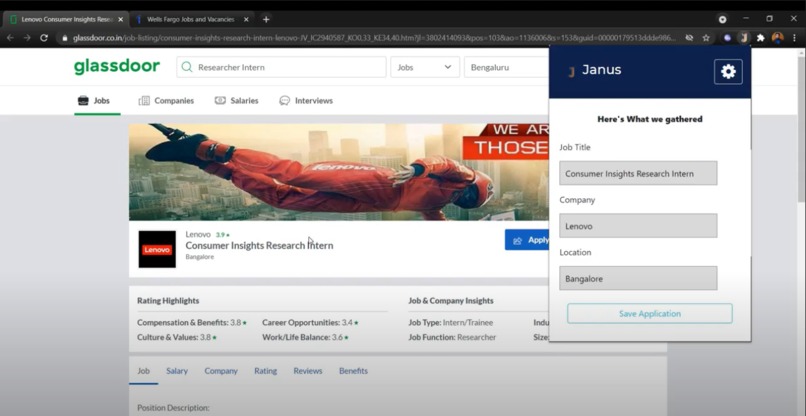Click Compensation & Benefits rating 3.8
The width and height of the screenshot is (806, 416).
pos(192,323)
